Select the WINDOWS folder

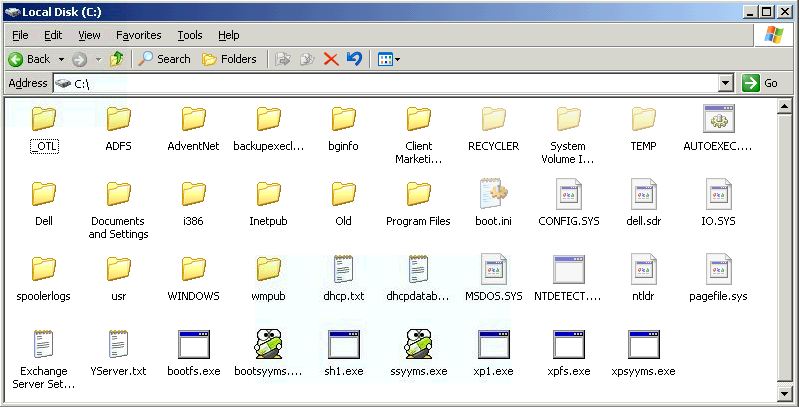[x=193, y=279]
